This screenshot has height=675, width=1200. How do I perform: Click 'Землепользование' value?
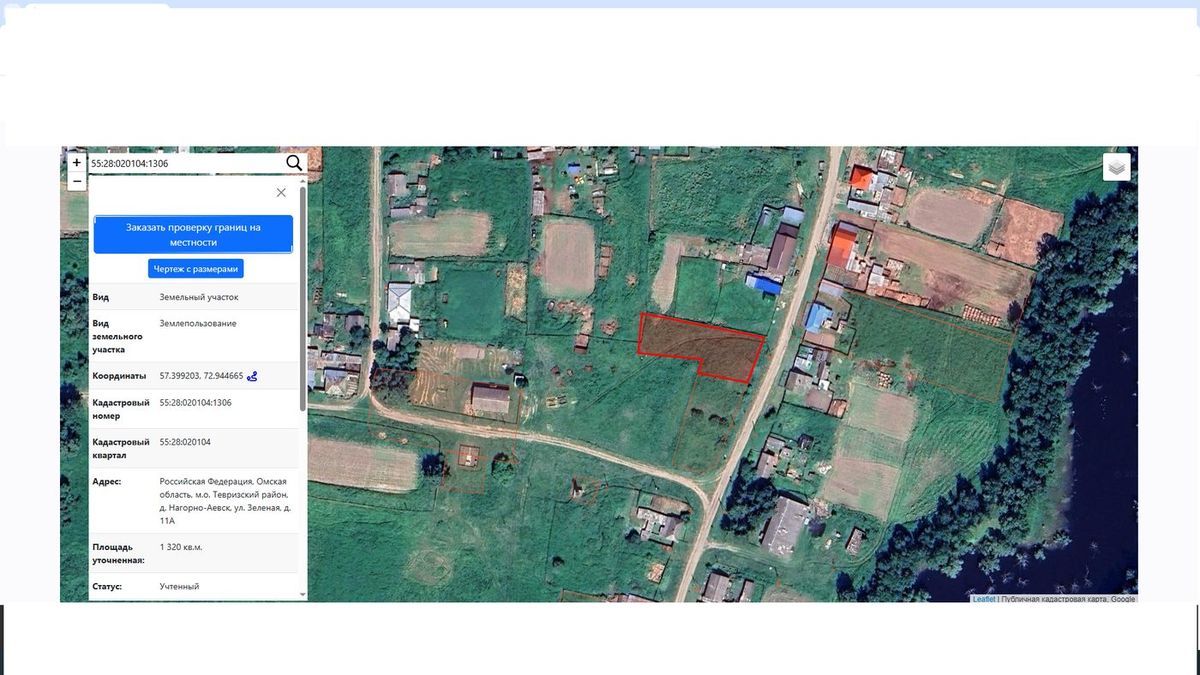198,323
